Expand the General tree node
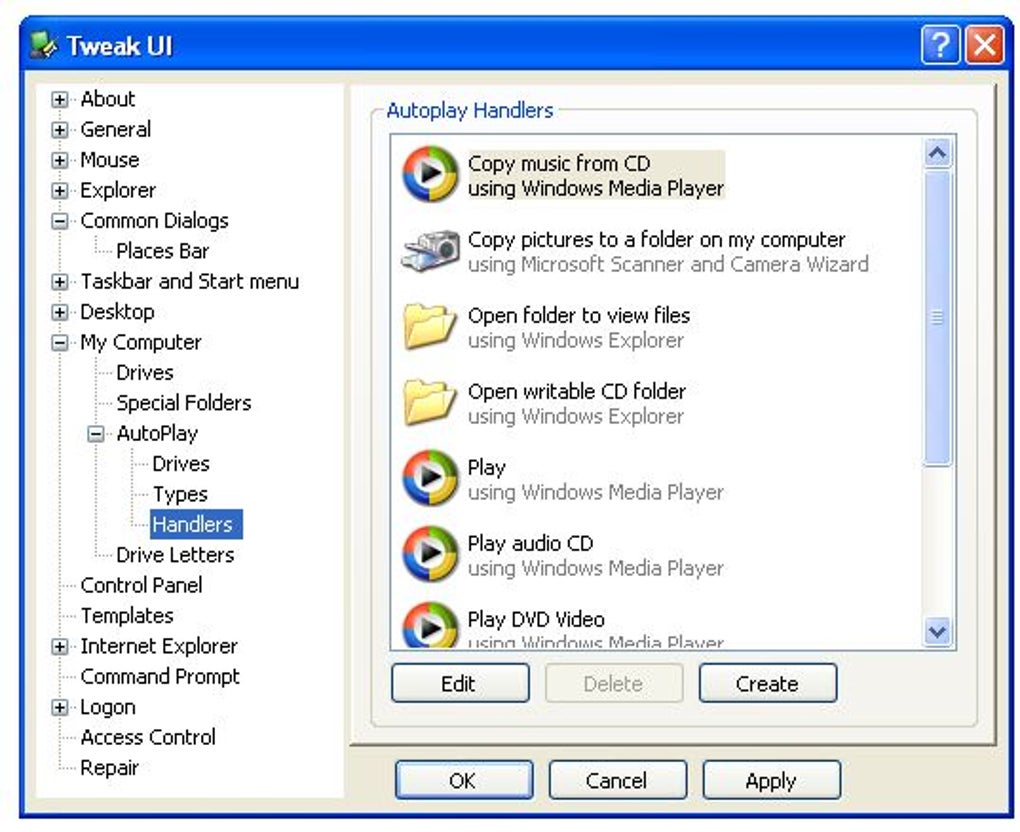The height and width of the screenshot is (832, 1020). [59, 130]
